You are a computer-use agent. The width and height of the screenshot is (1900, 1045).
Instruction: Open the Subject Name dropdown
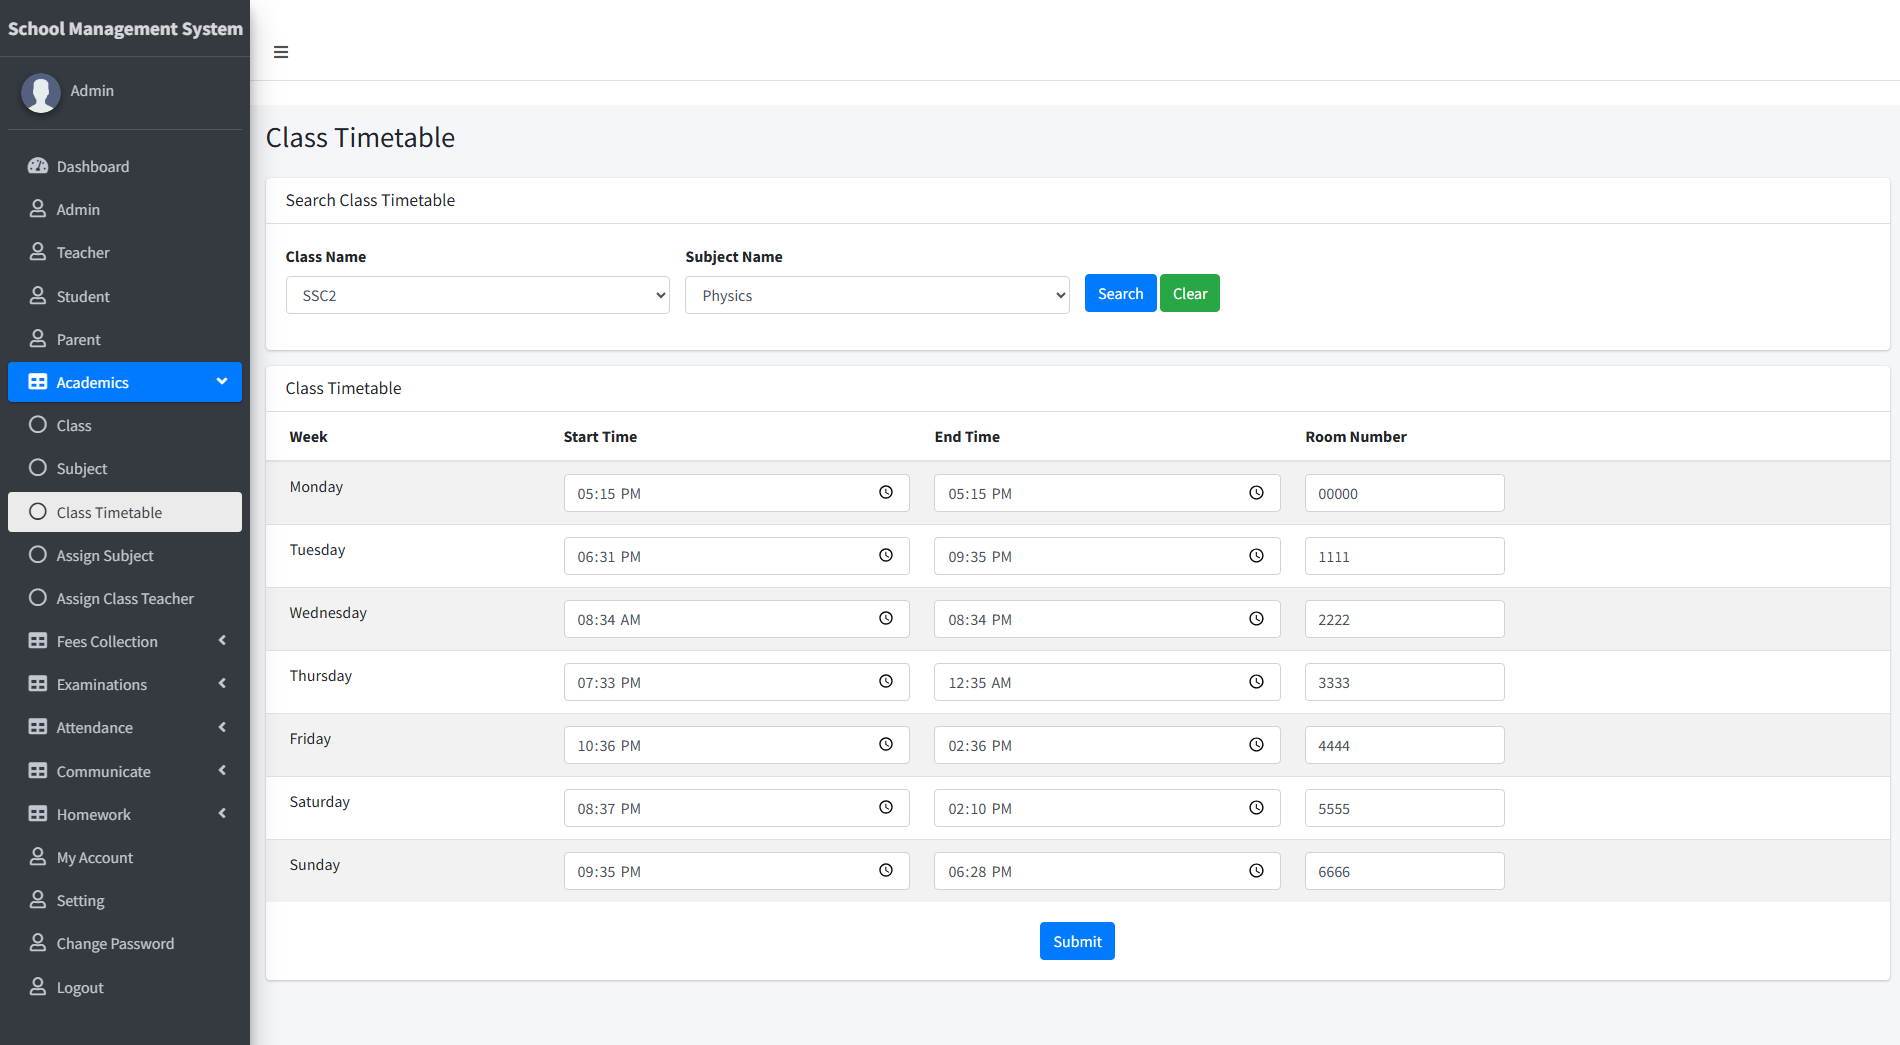[876, 295]
